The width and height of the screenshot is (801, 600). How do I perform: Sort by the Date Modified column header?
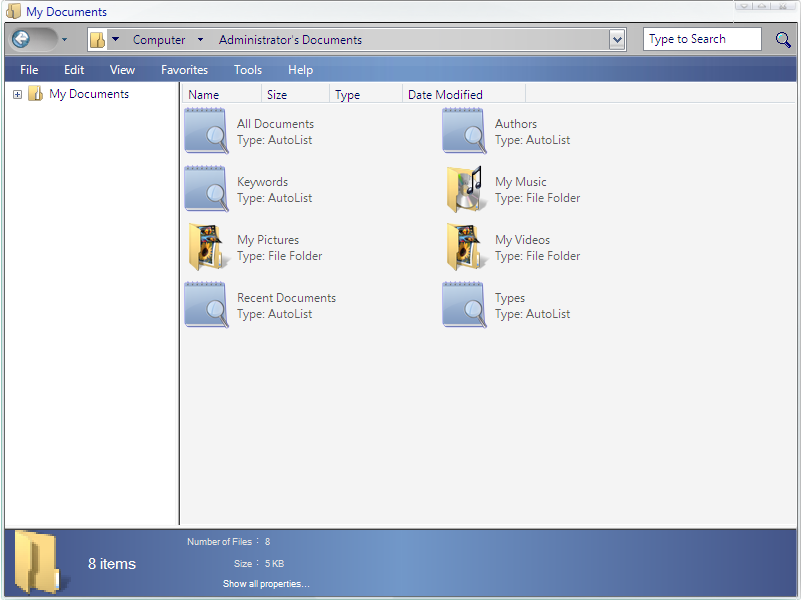click(445, 95)
